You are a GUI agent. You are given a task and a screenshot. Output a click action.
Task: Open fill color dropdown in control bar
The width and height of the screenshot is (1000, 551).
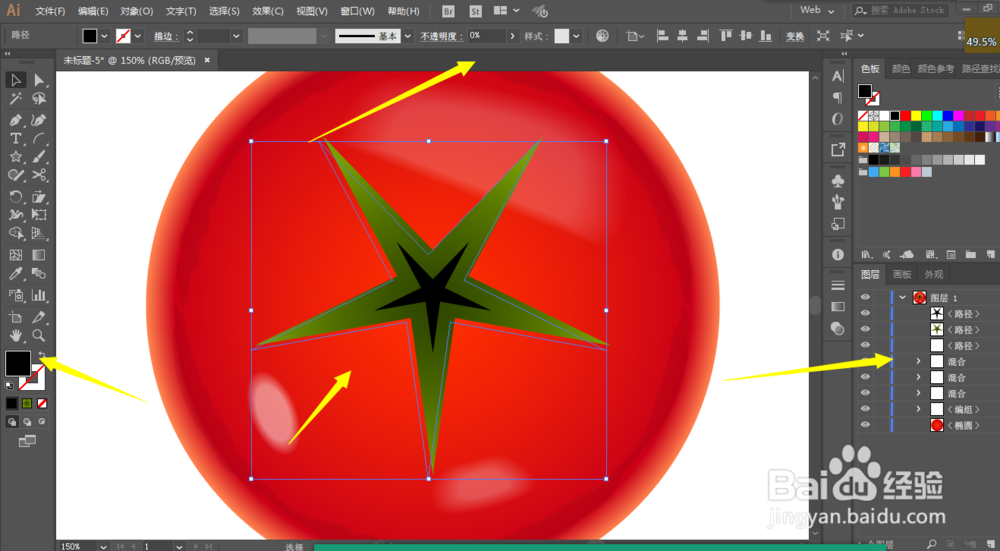[104, 36]
